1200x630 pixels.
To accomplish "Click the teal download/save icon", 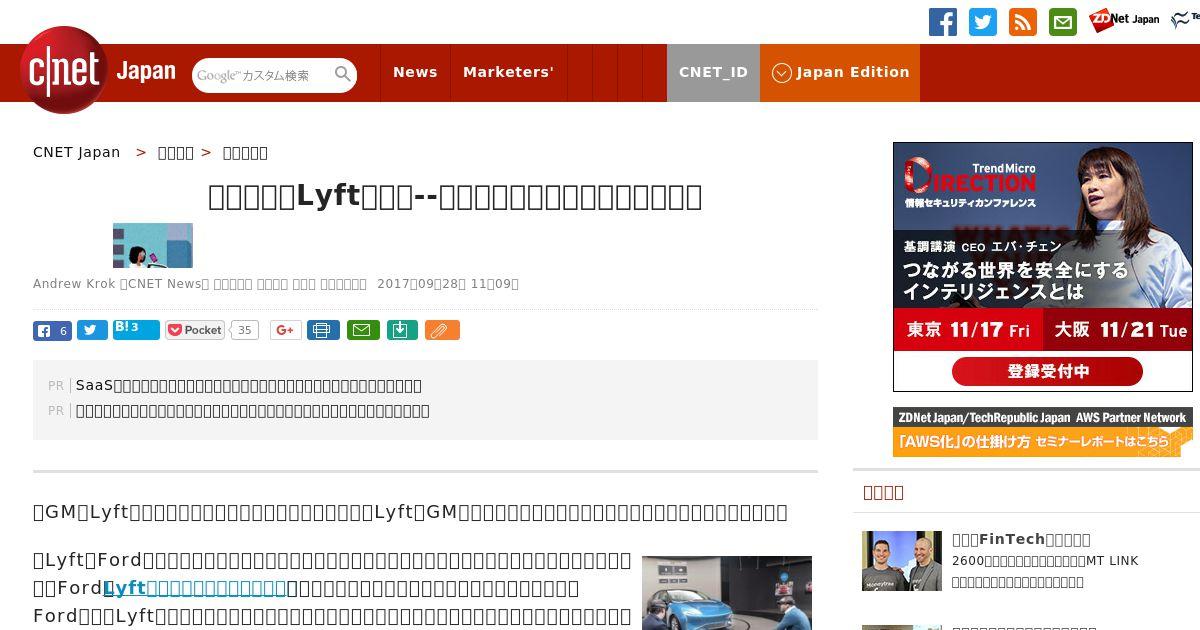I will click(402, 330).
